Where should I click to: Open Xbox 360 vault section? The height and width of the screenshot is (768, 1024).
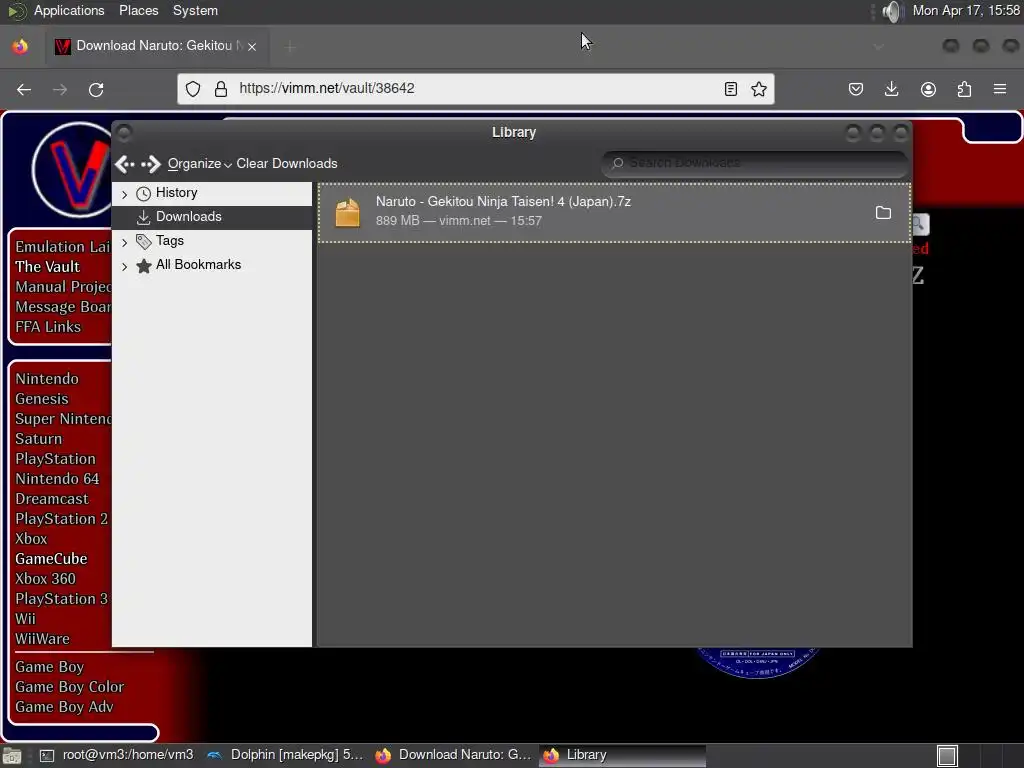(46, 579)
